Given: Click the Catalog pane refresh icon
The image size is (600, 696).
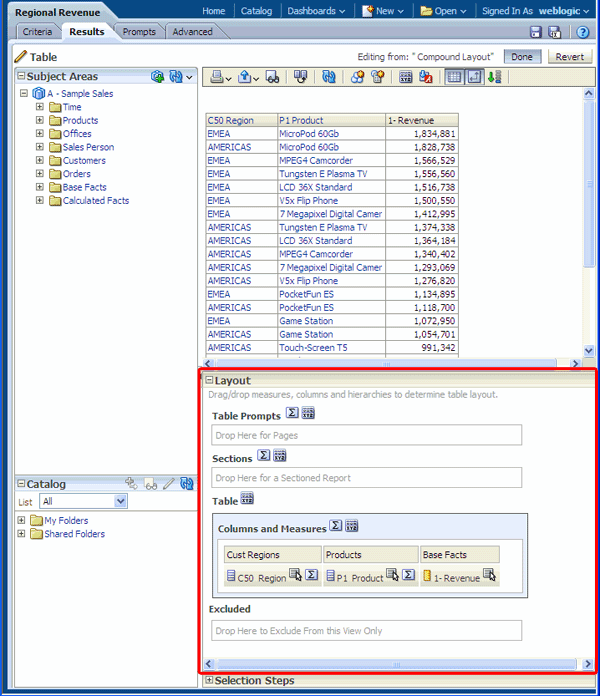Looking at the screenshot, I should (x=187, y=483).
